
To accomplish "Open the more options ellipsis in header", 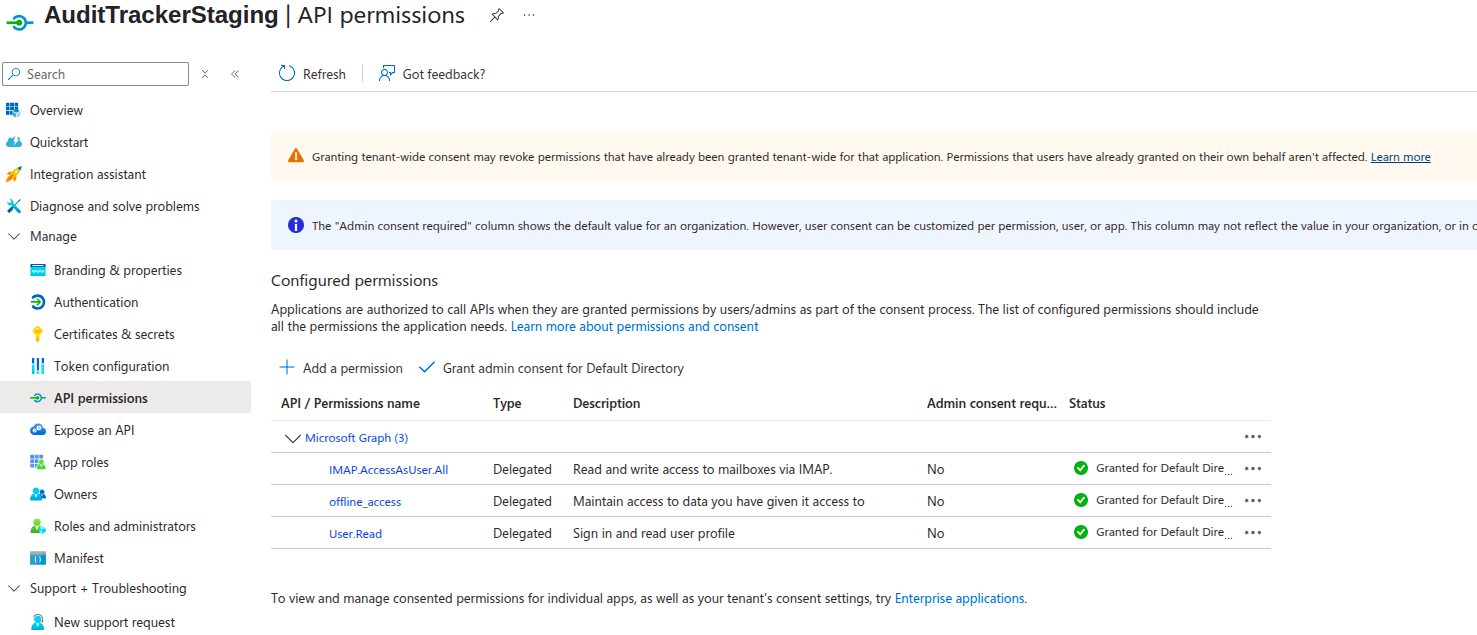I will click(x=529, y=15).
